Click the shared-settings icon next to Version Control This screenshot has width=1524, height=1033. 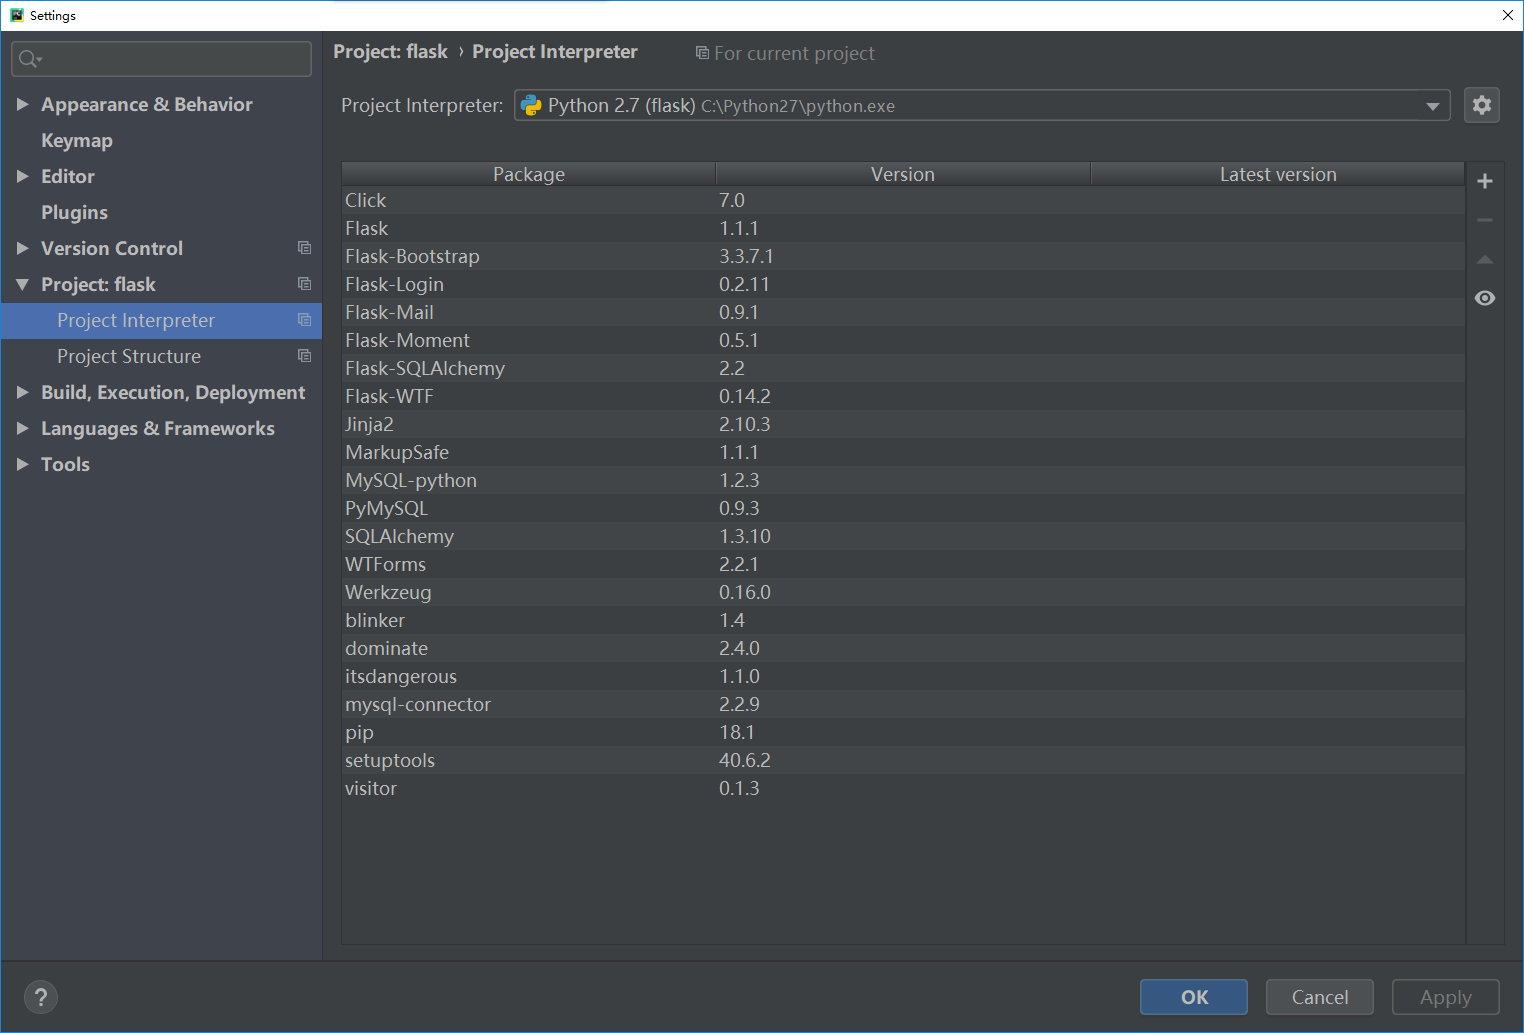[304, 248]
